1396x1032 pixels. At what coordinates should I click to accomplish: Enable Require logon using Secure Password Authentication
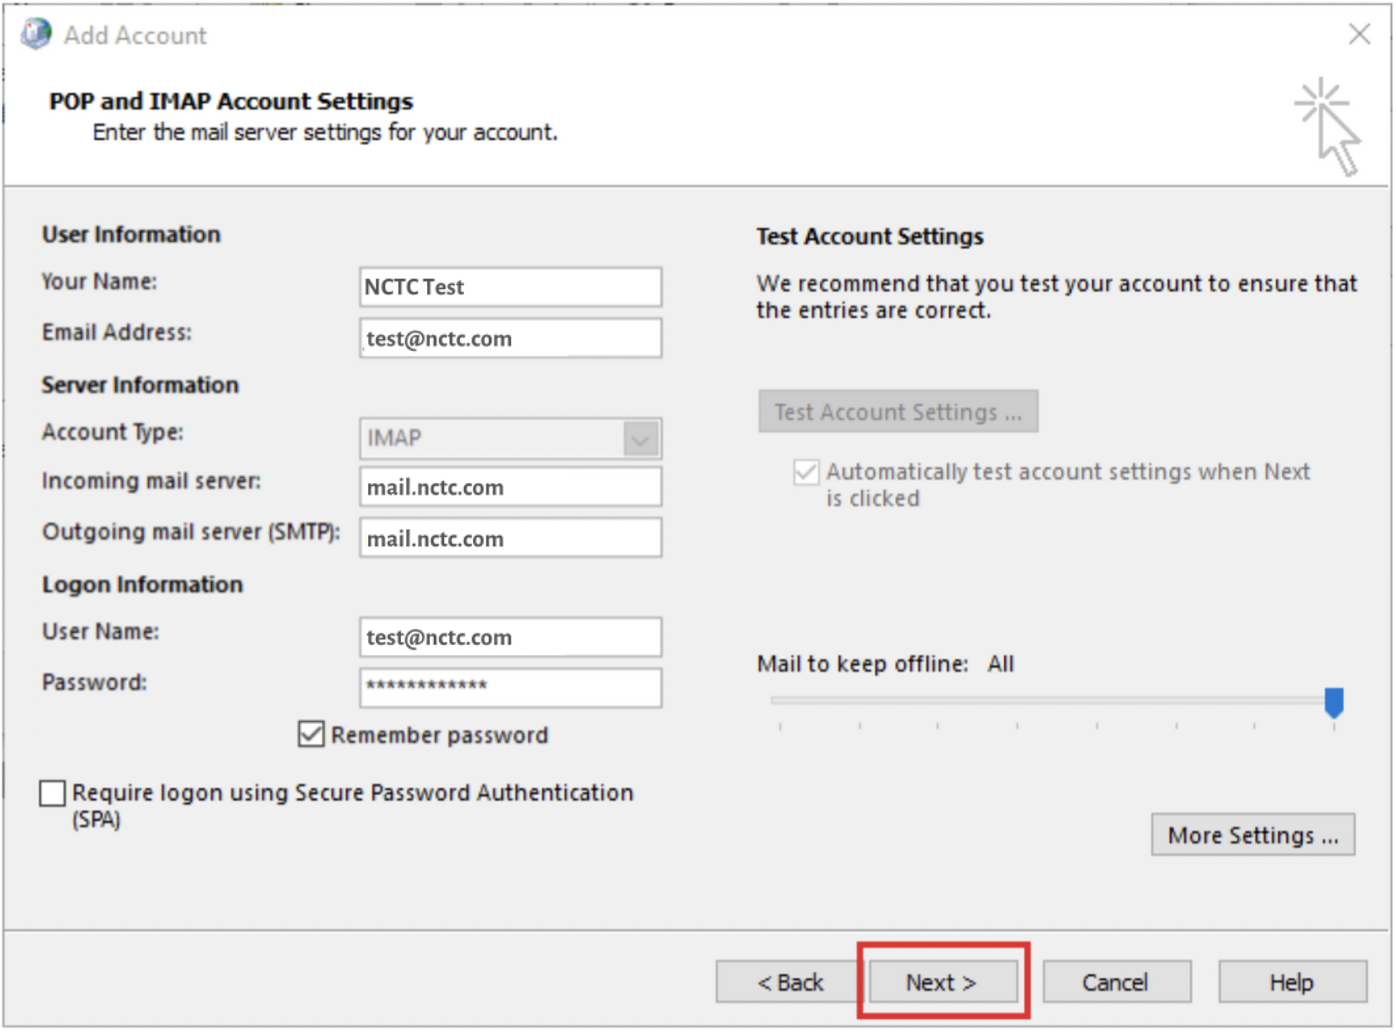tap(52, 793)
